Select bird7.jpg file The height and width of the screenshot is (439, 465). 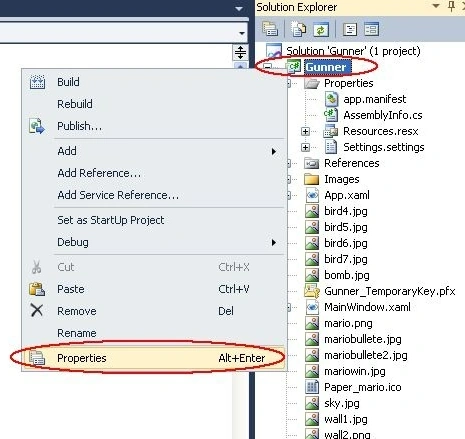[x=345, y=259]
